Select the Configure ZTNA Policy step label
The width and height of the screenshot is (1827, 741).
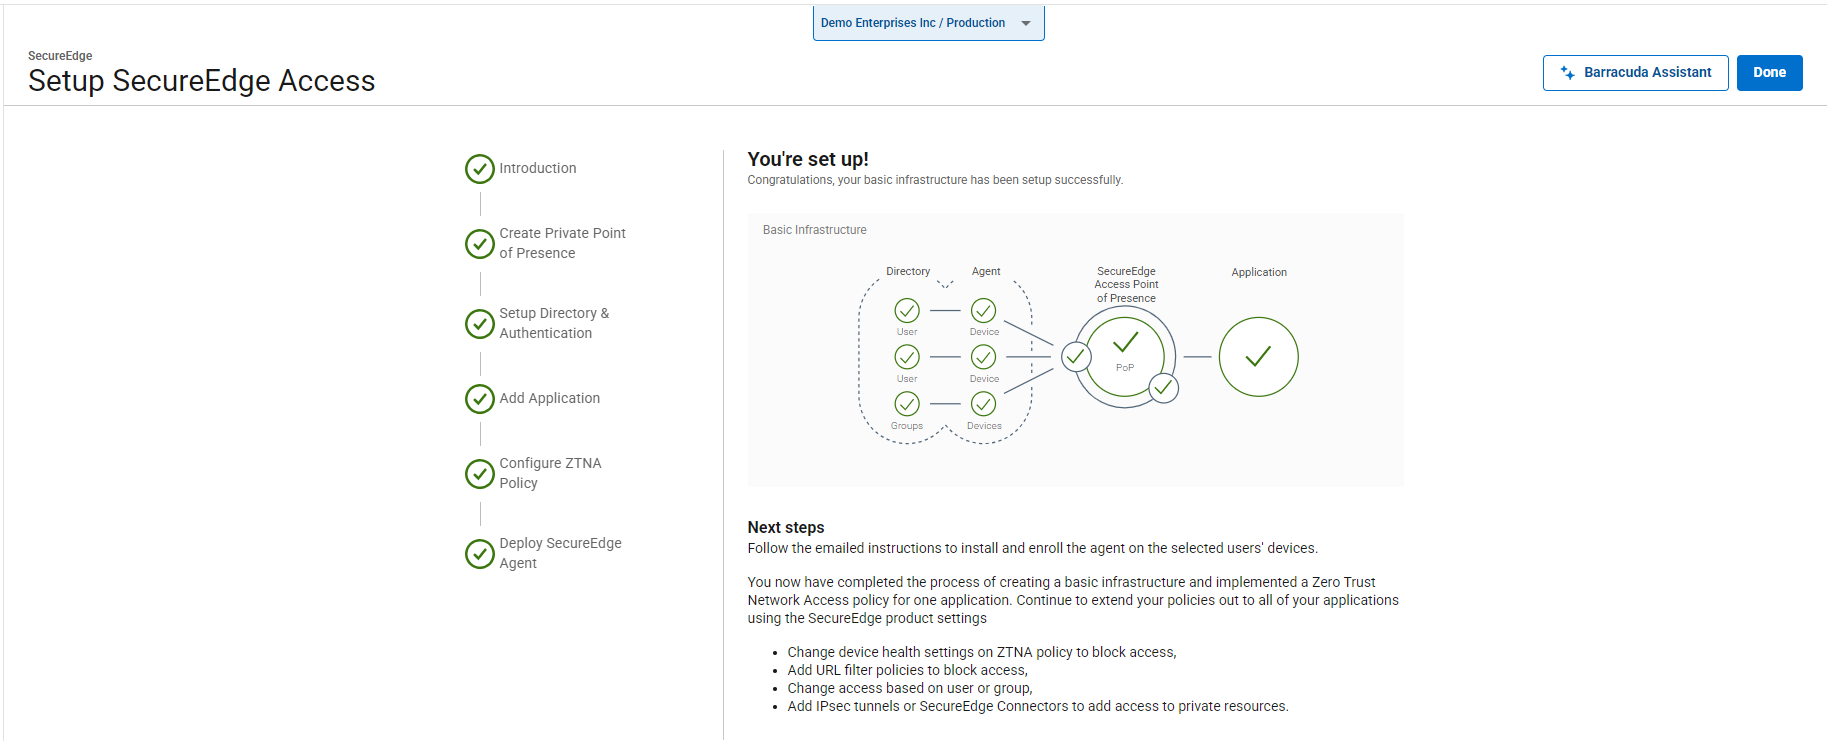tap(550, 473)
